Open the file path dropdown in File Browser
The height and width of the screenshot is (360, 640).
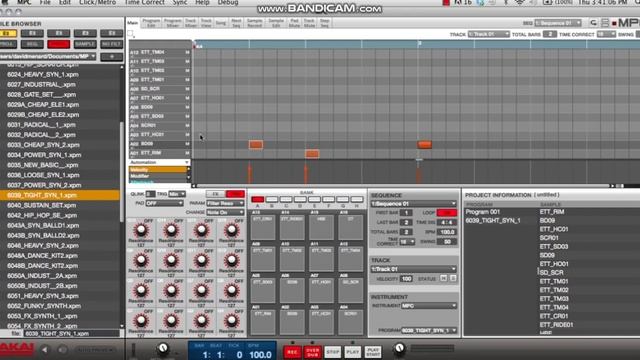click(49, 57)
